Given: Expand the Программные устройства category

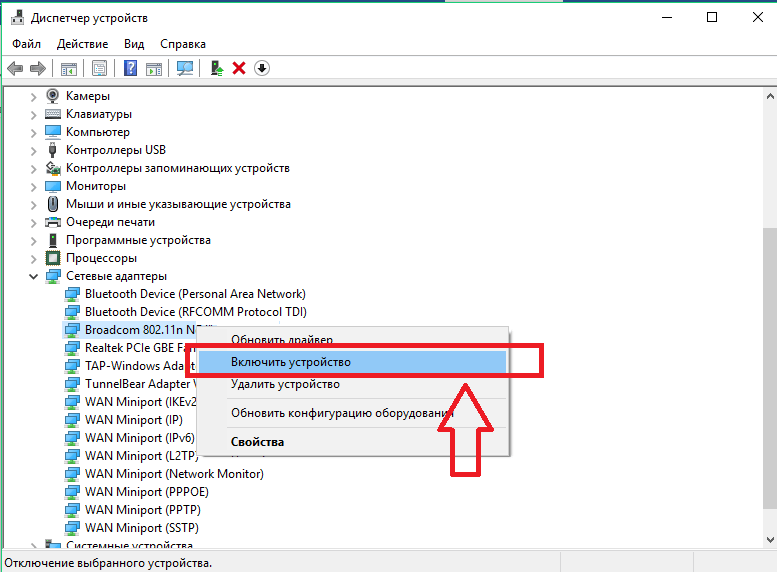Looking at the screenshot, I should click(33, 241).
